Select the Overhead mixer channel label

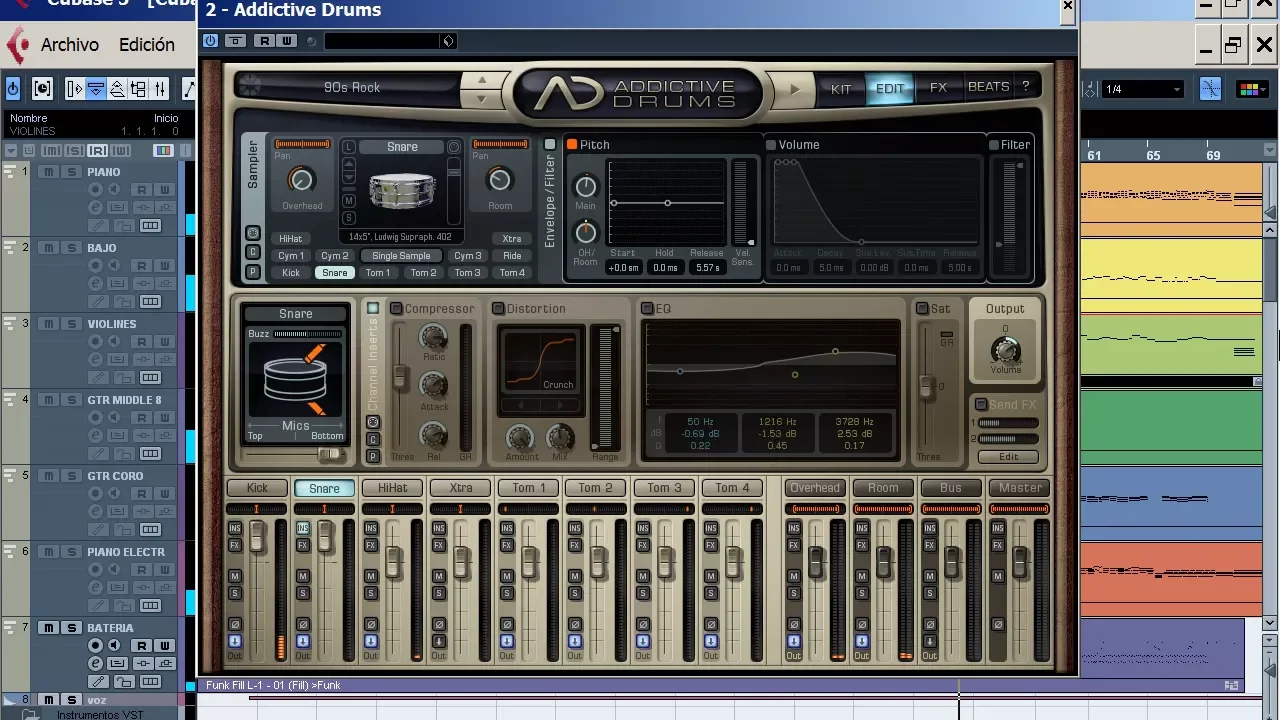tap(815, 488)
